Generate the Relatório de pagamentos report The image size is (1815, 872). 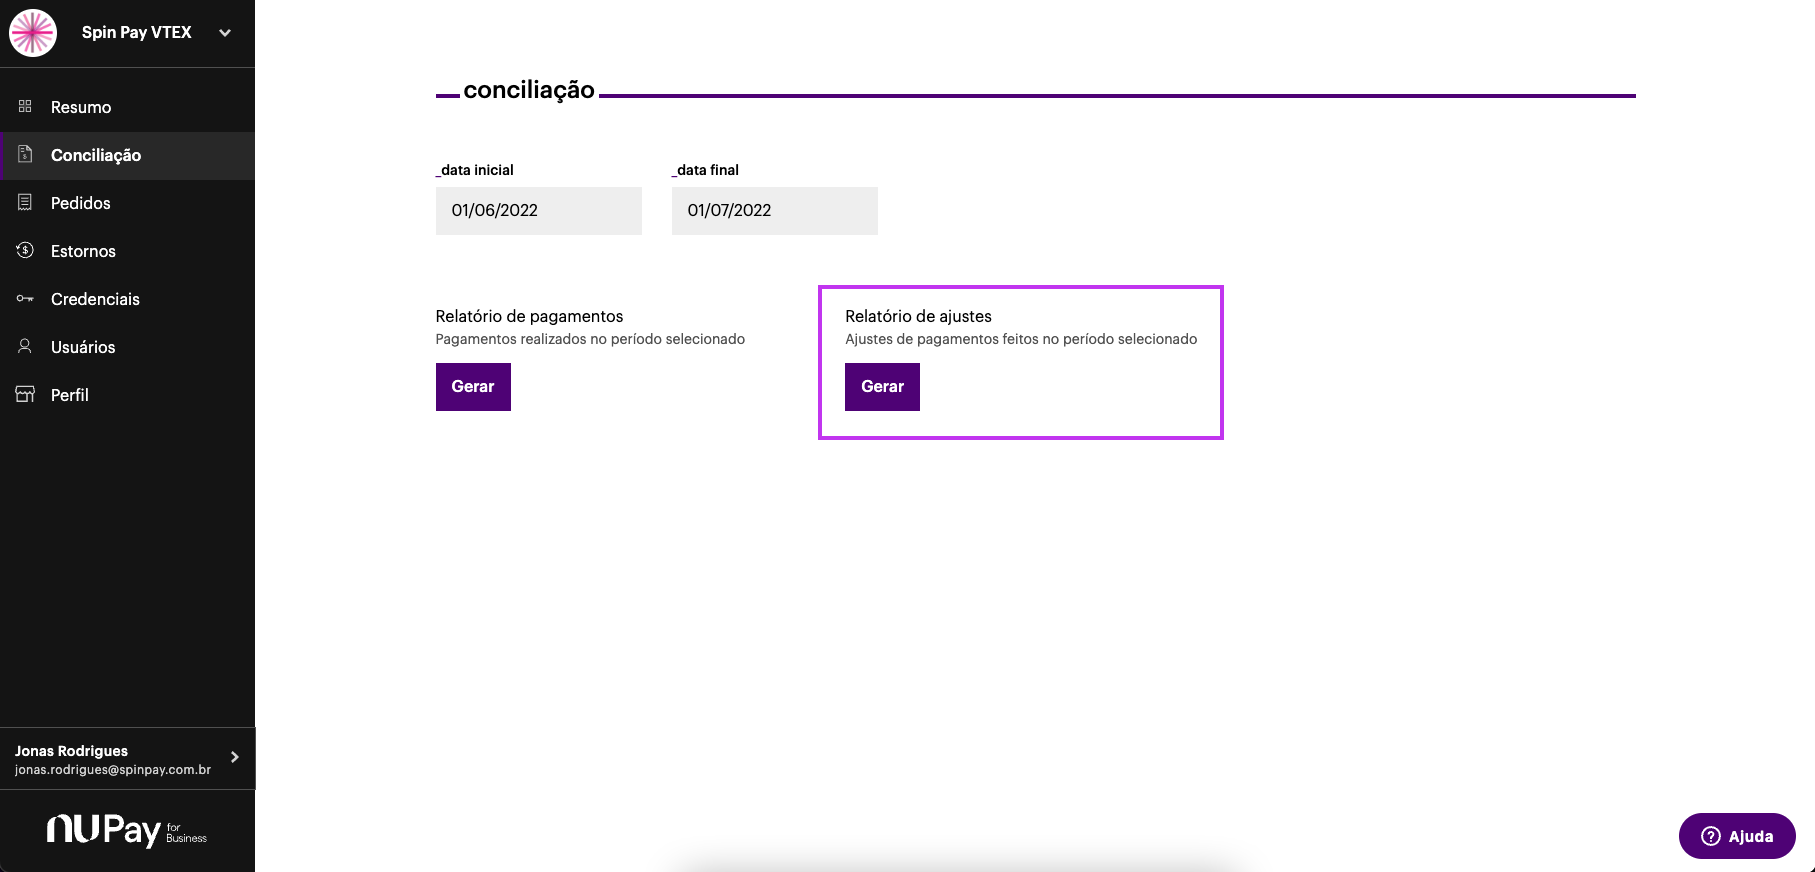(x=473, y=387)
